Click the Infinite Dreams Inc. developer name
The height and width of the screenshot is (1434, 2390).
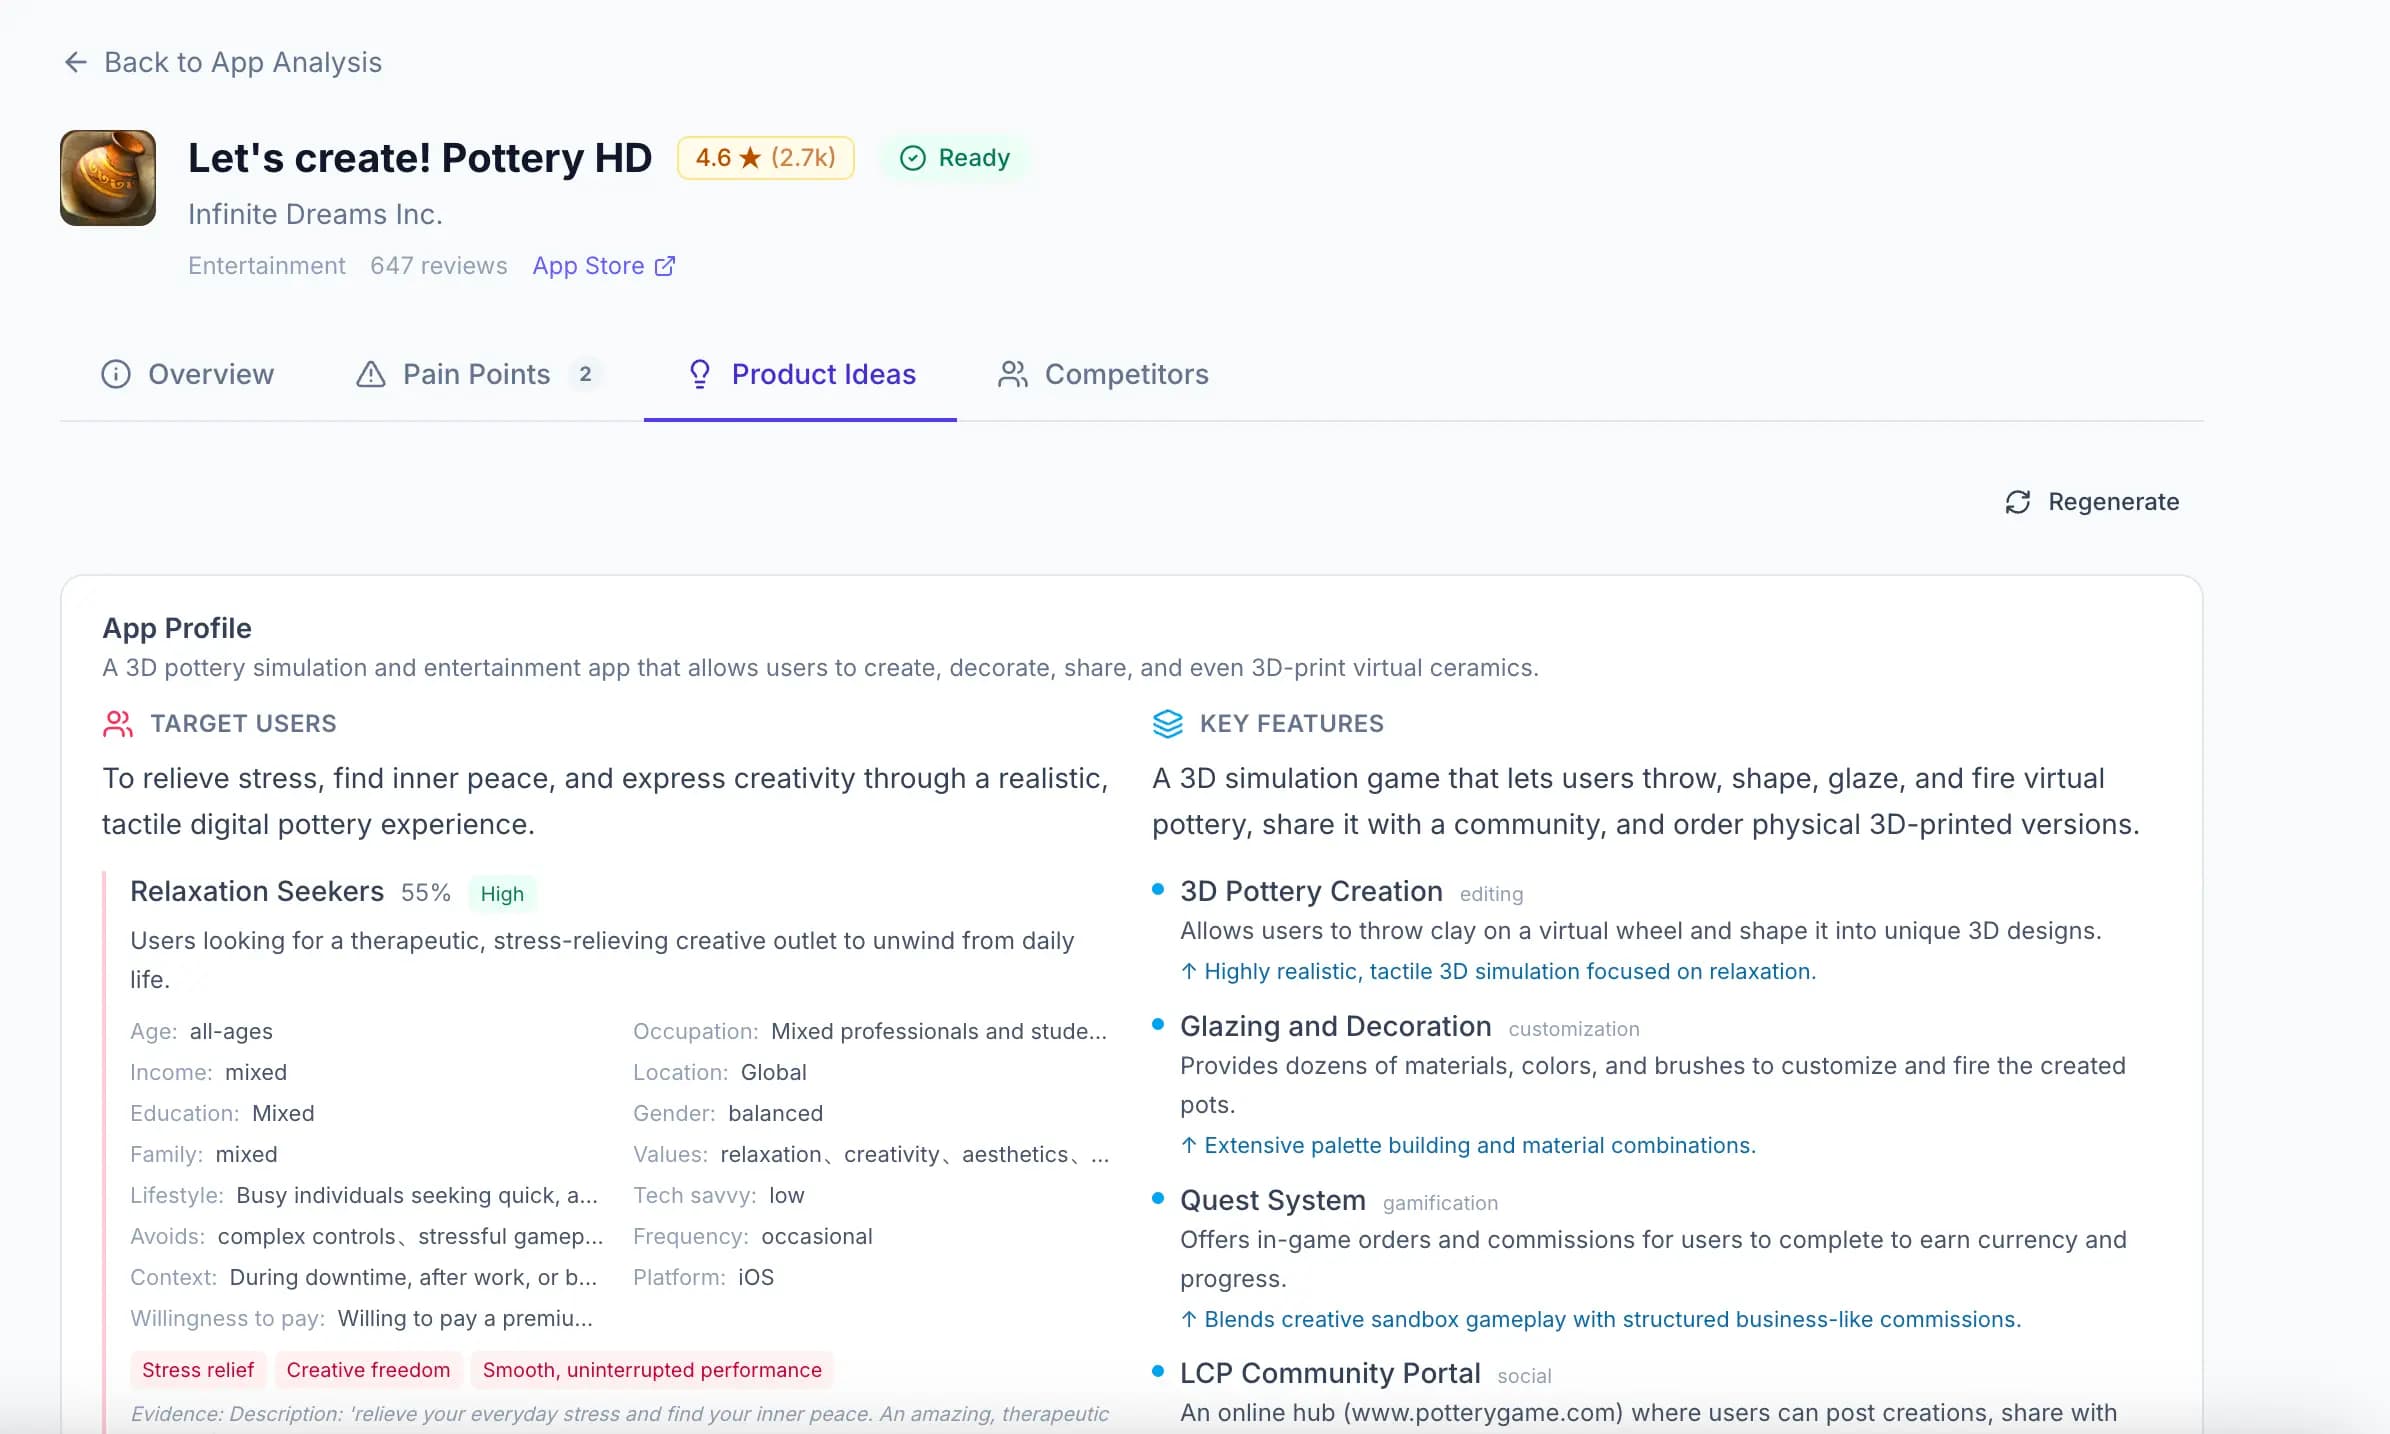coord(315,214)
